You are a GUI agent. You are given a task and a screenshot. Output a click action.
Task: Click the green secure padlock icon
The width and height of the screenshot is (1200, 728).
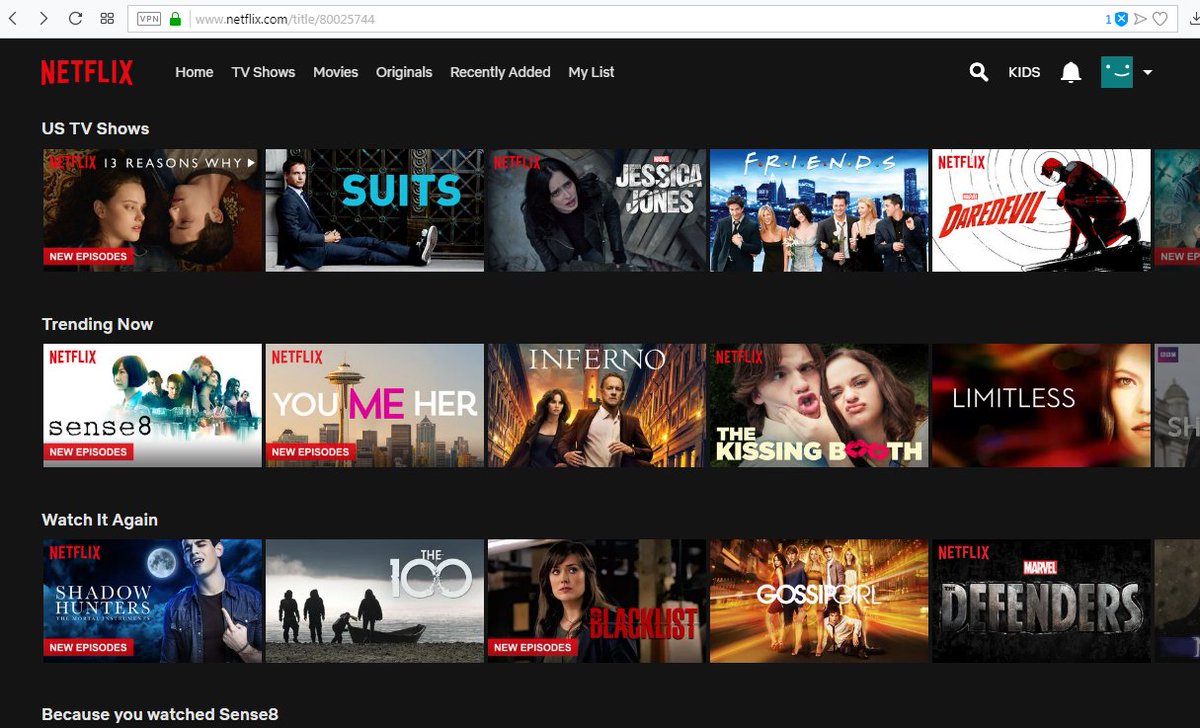click(175, 18)
